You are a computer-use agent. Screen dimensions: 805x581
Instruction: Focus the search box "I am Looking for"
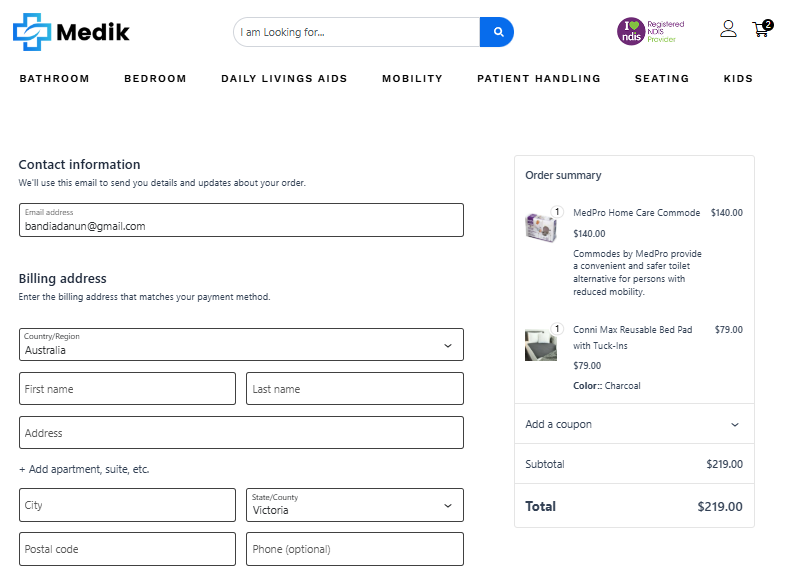pos(356,32)
